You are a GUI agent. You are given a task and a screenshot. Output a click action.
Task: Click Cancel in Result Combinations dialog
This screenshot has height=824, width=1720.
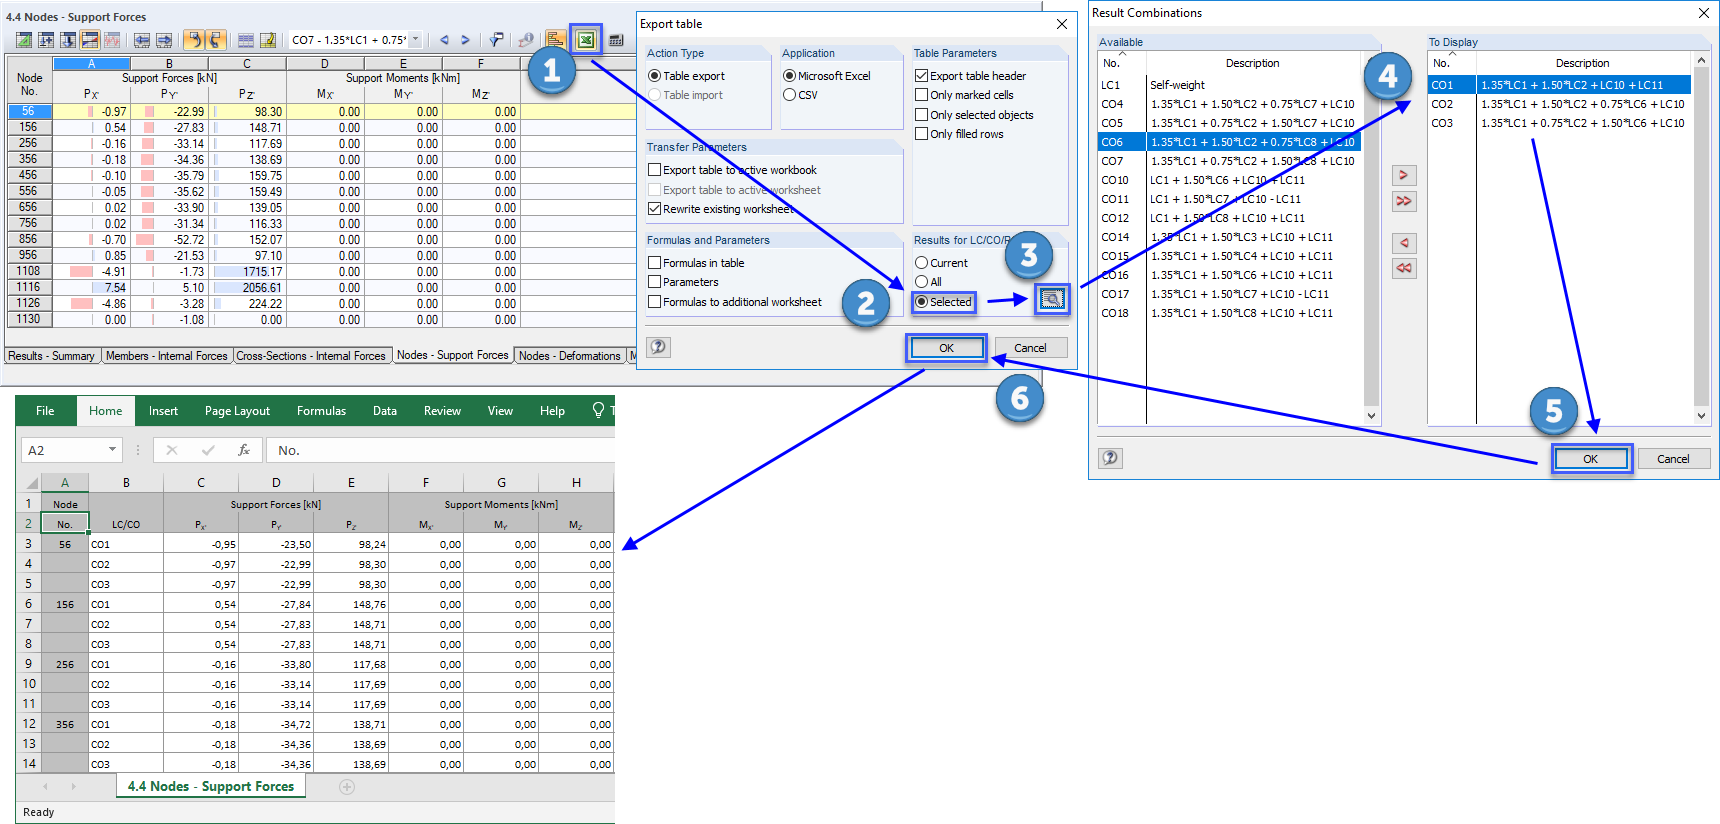point(1673,459)
